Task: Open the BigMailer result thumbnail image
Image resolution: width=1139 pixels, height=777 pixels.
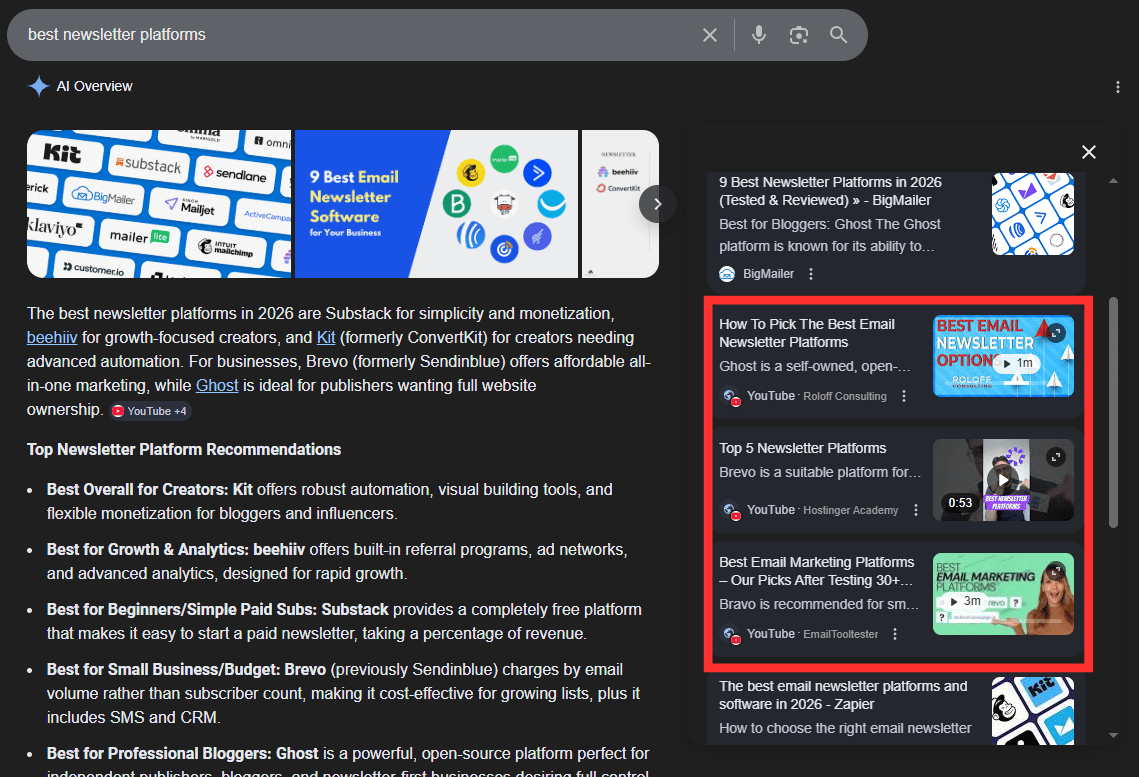Action: click(x=1033, y=213)
